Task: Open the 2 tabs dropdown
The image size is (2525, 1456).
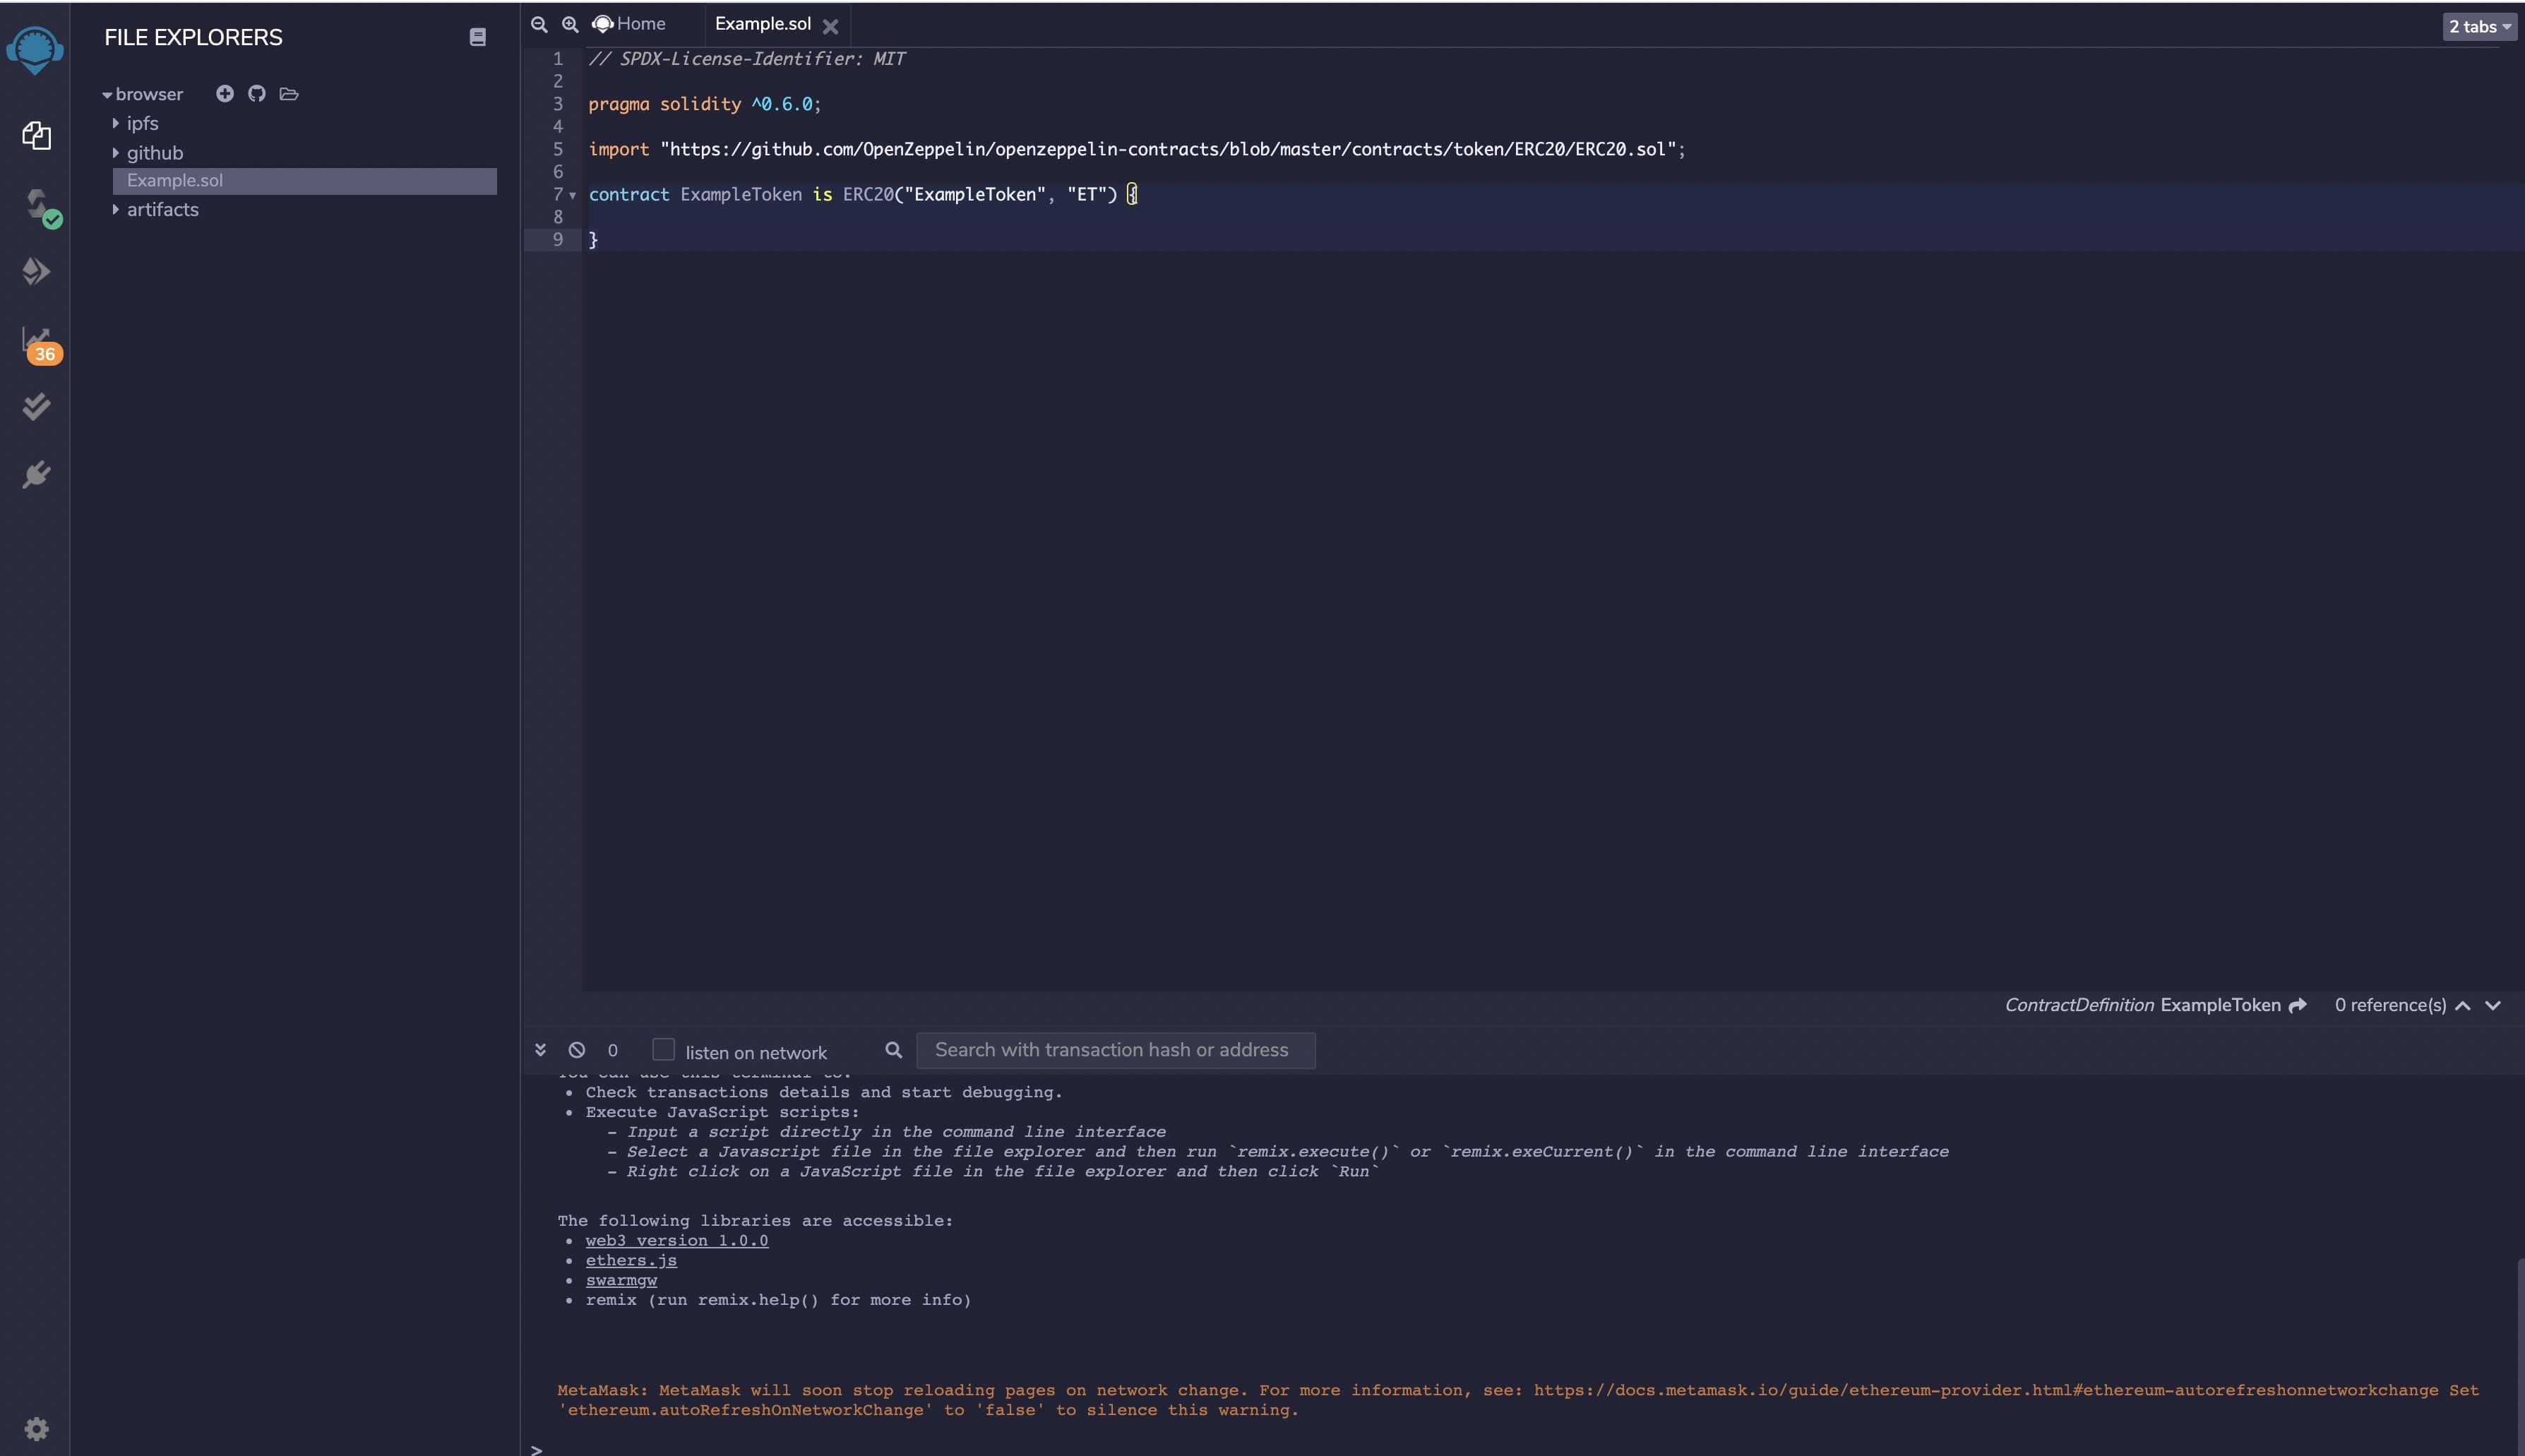Action: click(x=2479, y=26)
